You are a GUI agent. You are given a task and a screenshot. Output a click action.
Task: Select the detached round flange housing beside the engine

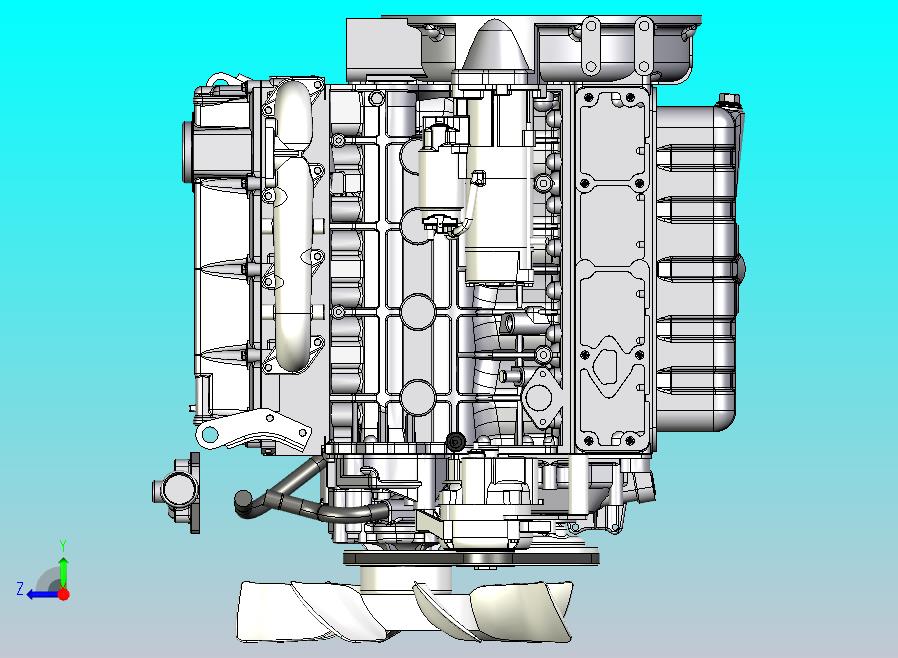[177, 492]
